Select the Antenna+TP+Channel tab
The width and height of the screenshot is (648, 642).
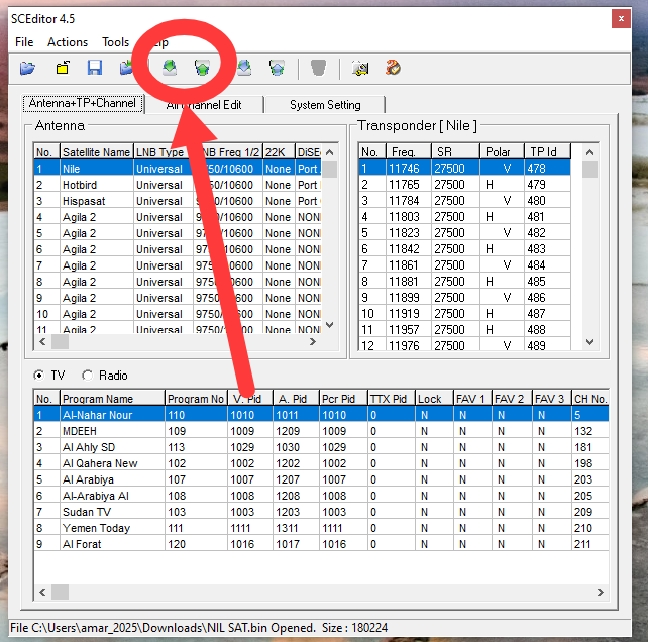click(85, 104)
